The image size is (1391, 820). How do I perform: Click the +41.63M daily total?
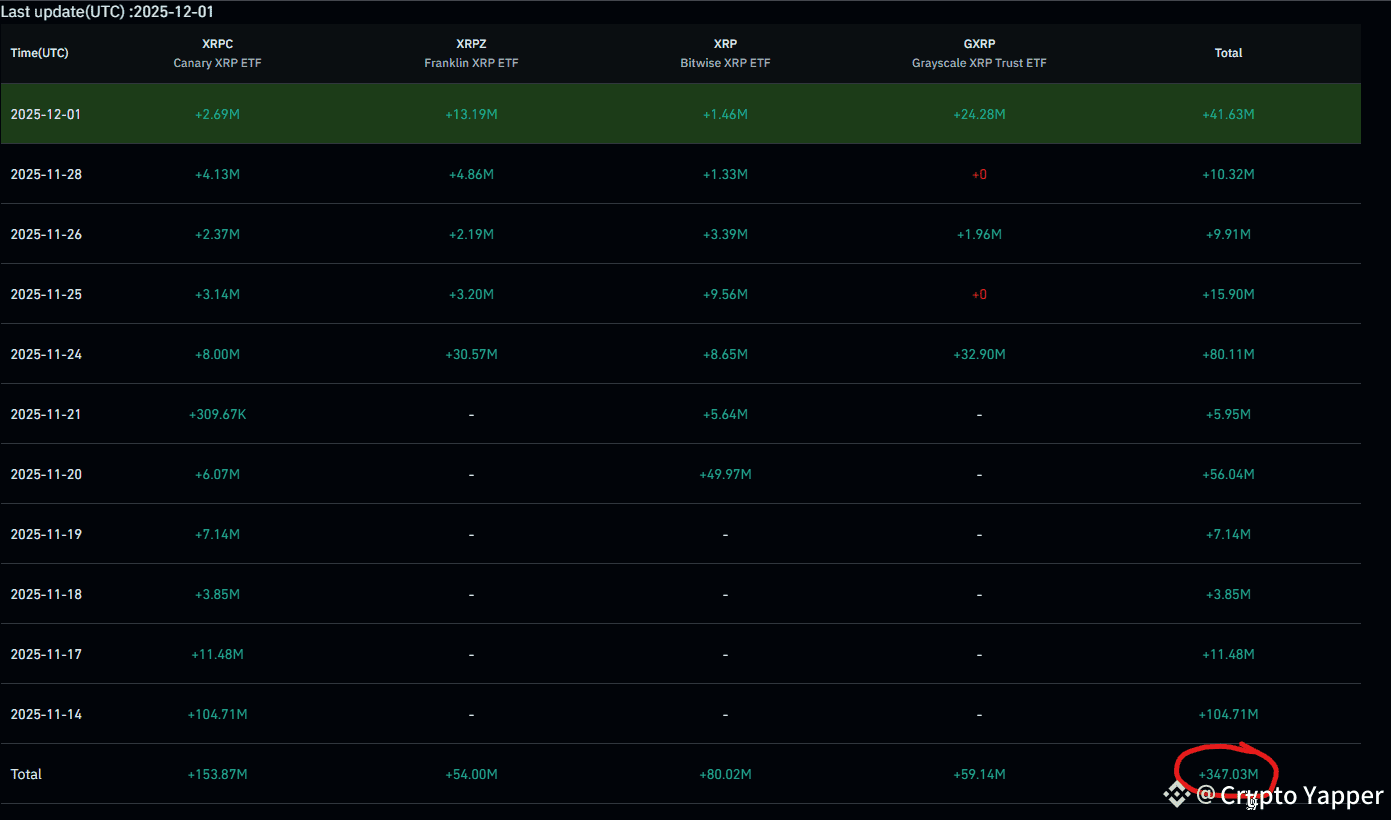[x=1228, y=114]
